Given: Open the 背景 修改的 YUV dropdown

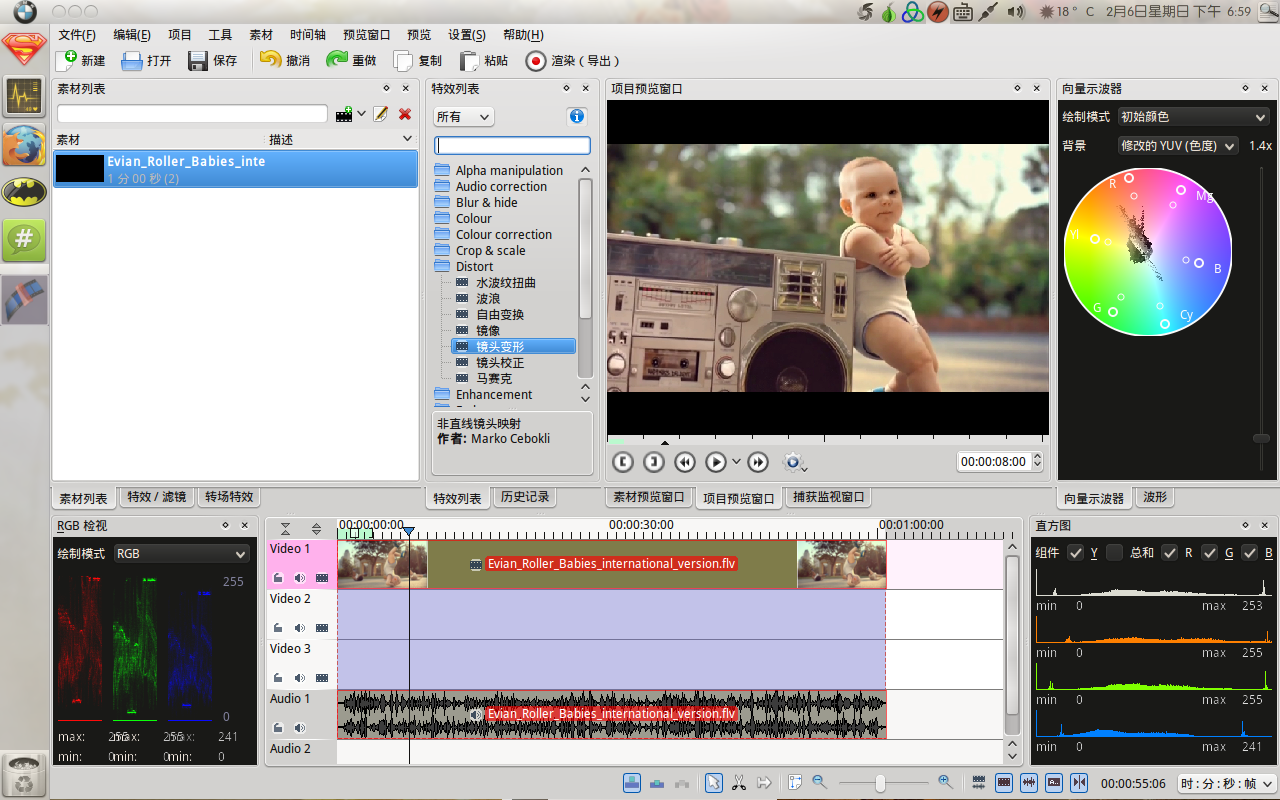Looking at the screenshot, I should [x=1178, y=146].
